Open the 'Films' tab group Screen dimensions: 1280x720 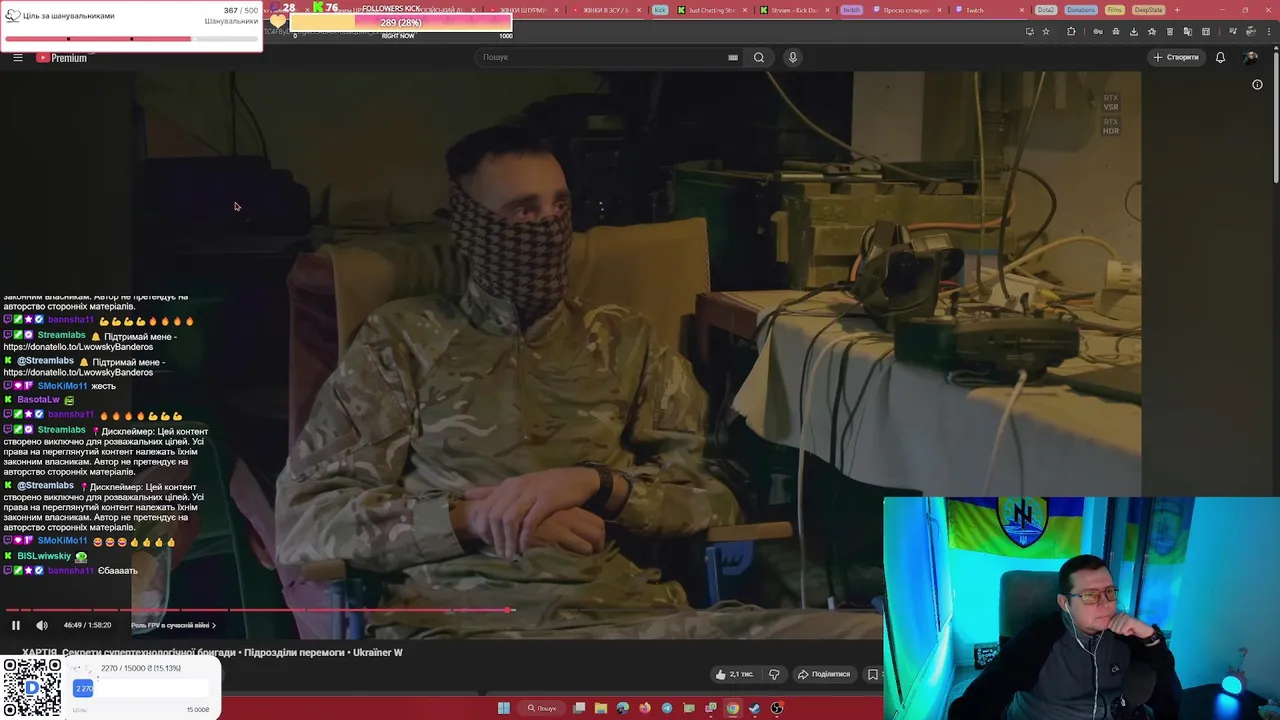point(1115,10)
